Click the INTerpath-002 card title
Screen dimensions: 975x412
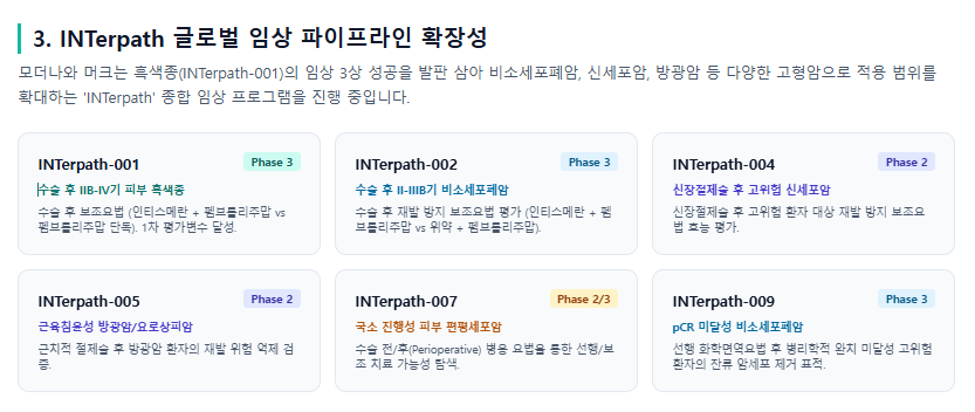406,165
